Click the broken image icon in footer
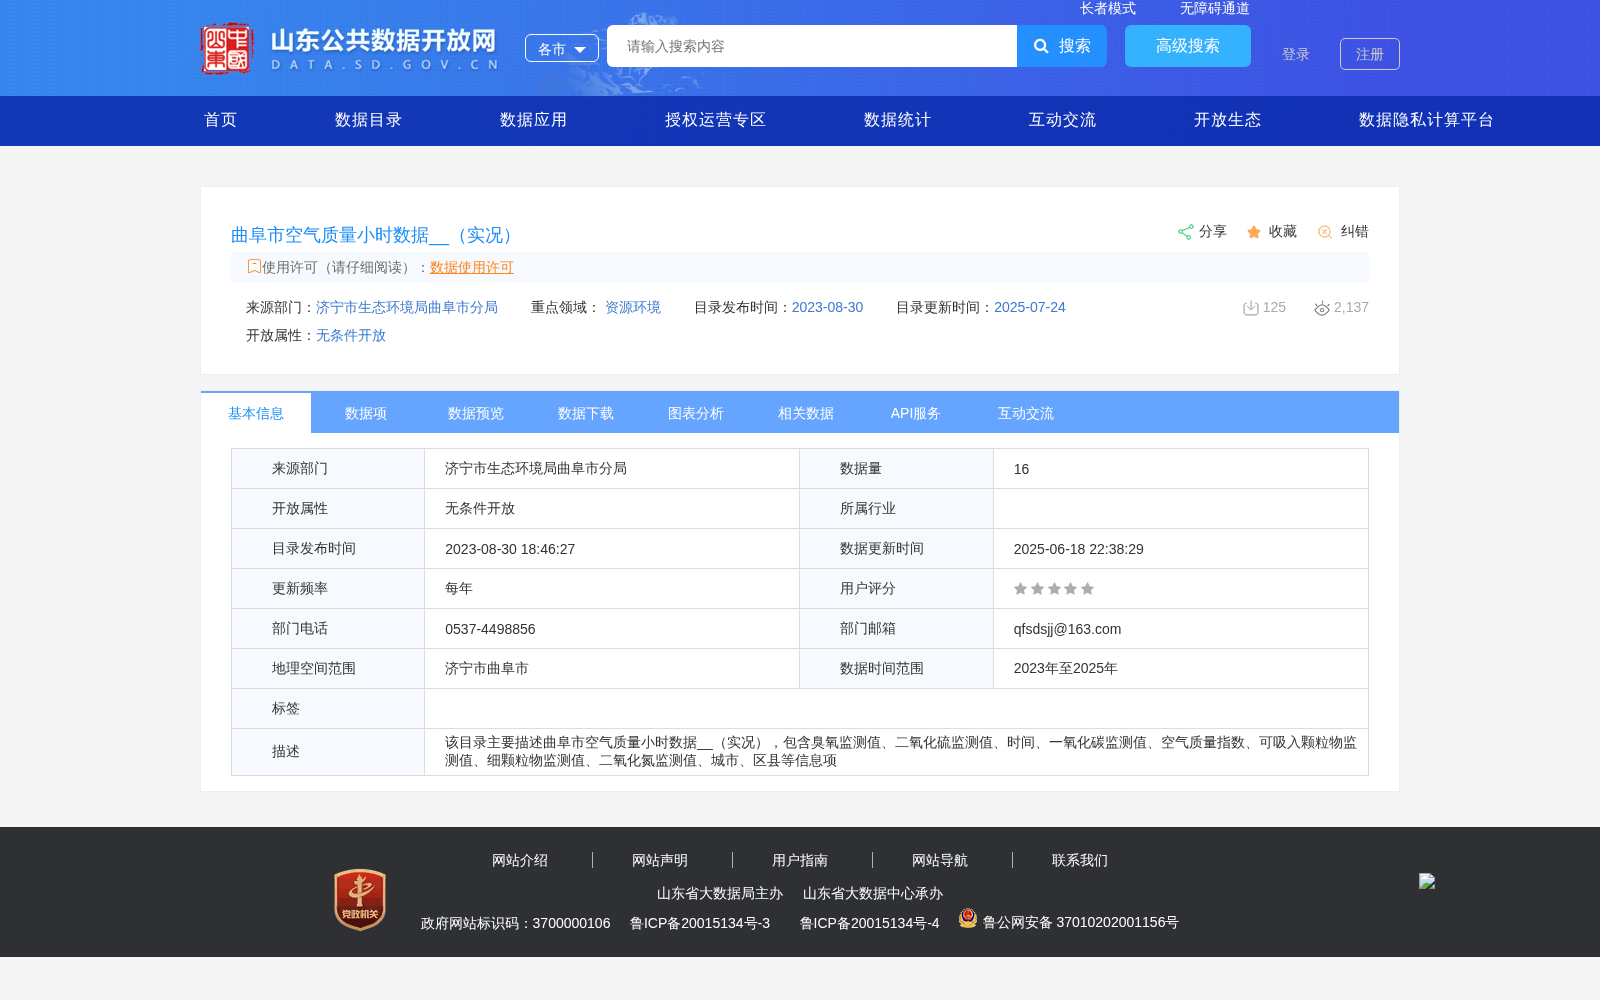 [x=1427, y=881]
